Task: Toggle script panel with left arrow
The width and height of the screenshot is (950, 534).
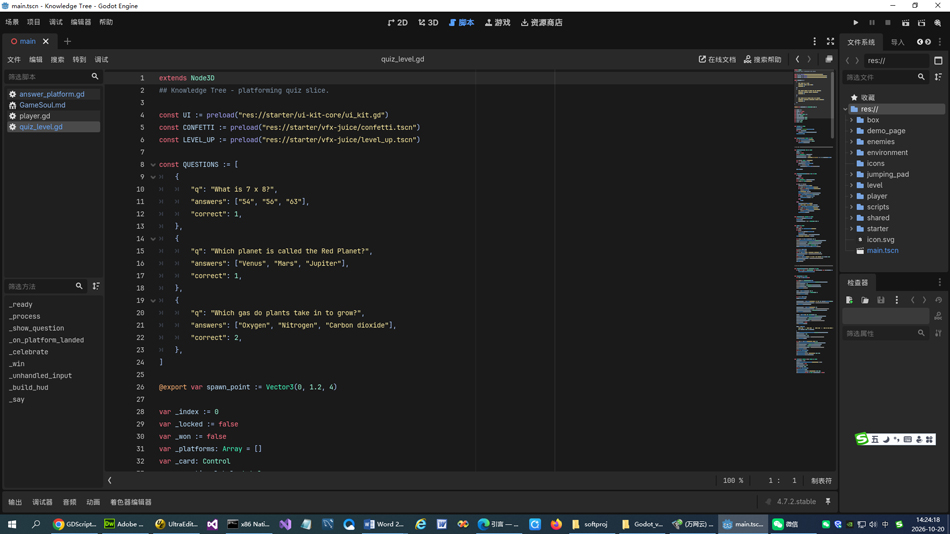Action: (110, 481)
